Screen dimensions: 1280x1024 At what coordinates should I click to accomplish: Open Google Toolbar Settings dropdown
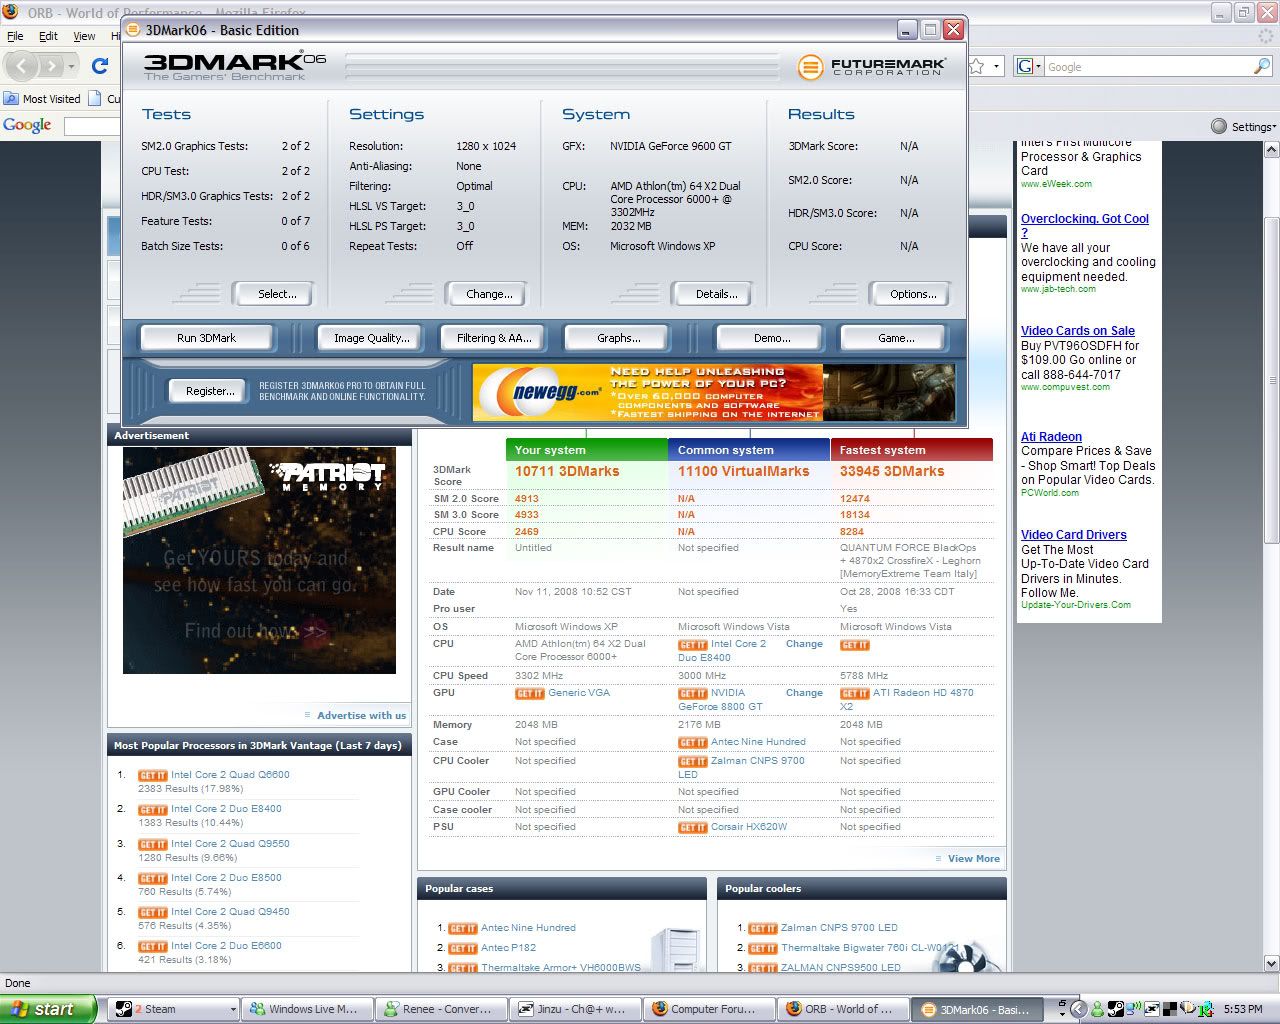1243,126
